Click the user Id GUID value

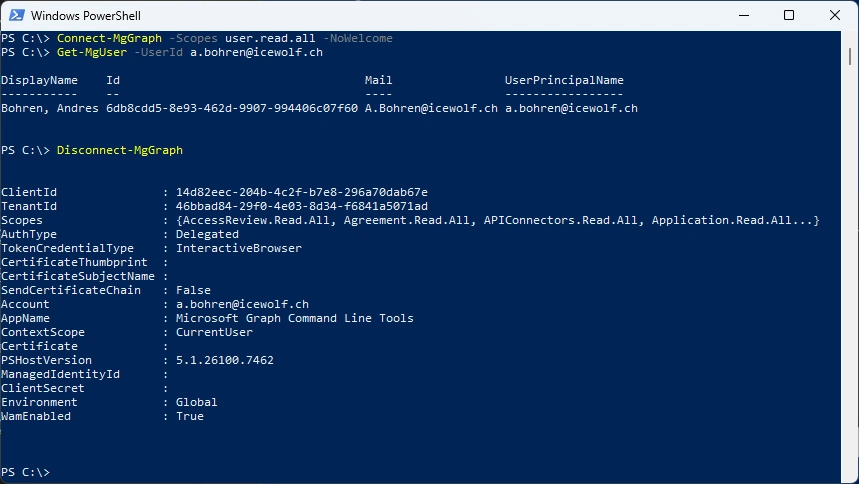tap(231, 108)
